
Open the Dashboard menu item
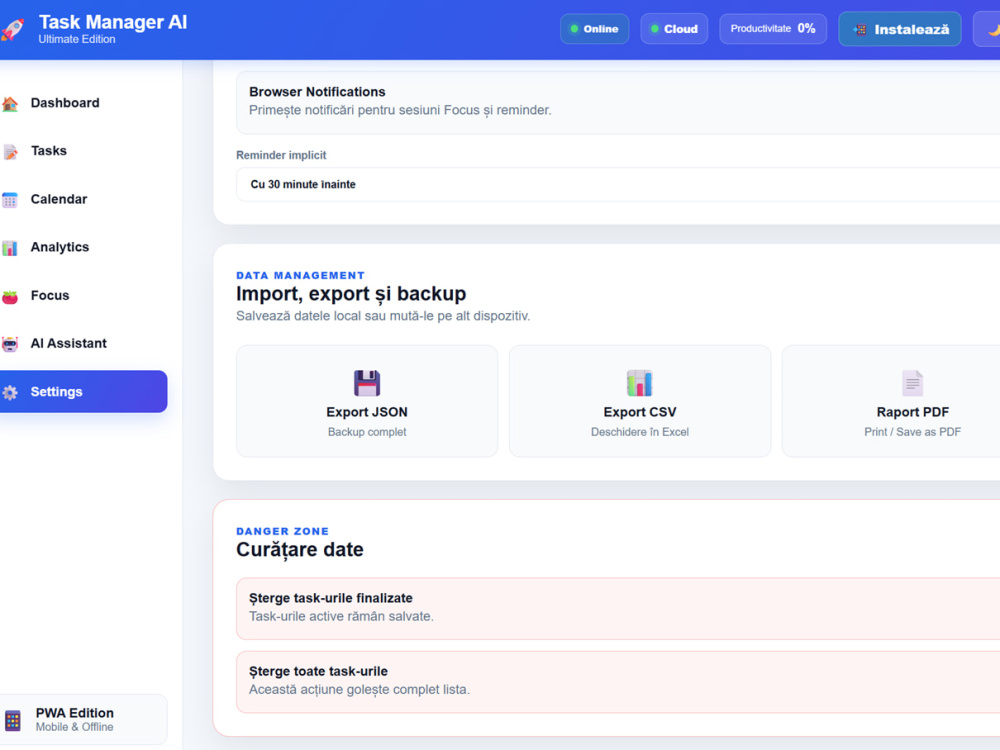(84, 103)
